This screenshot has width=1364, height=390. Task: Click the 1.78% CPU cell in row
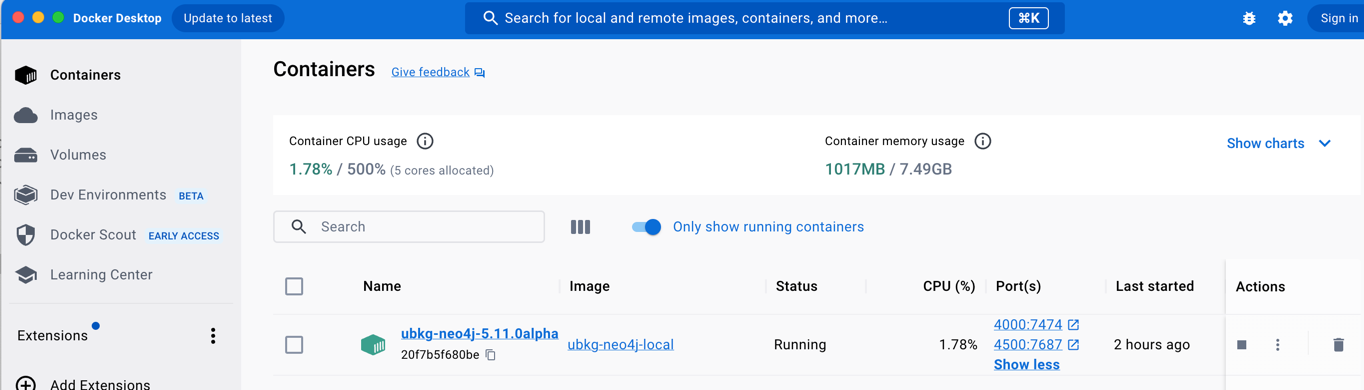coord(958,345)
